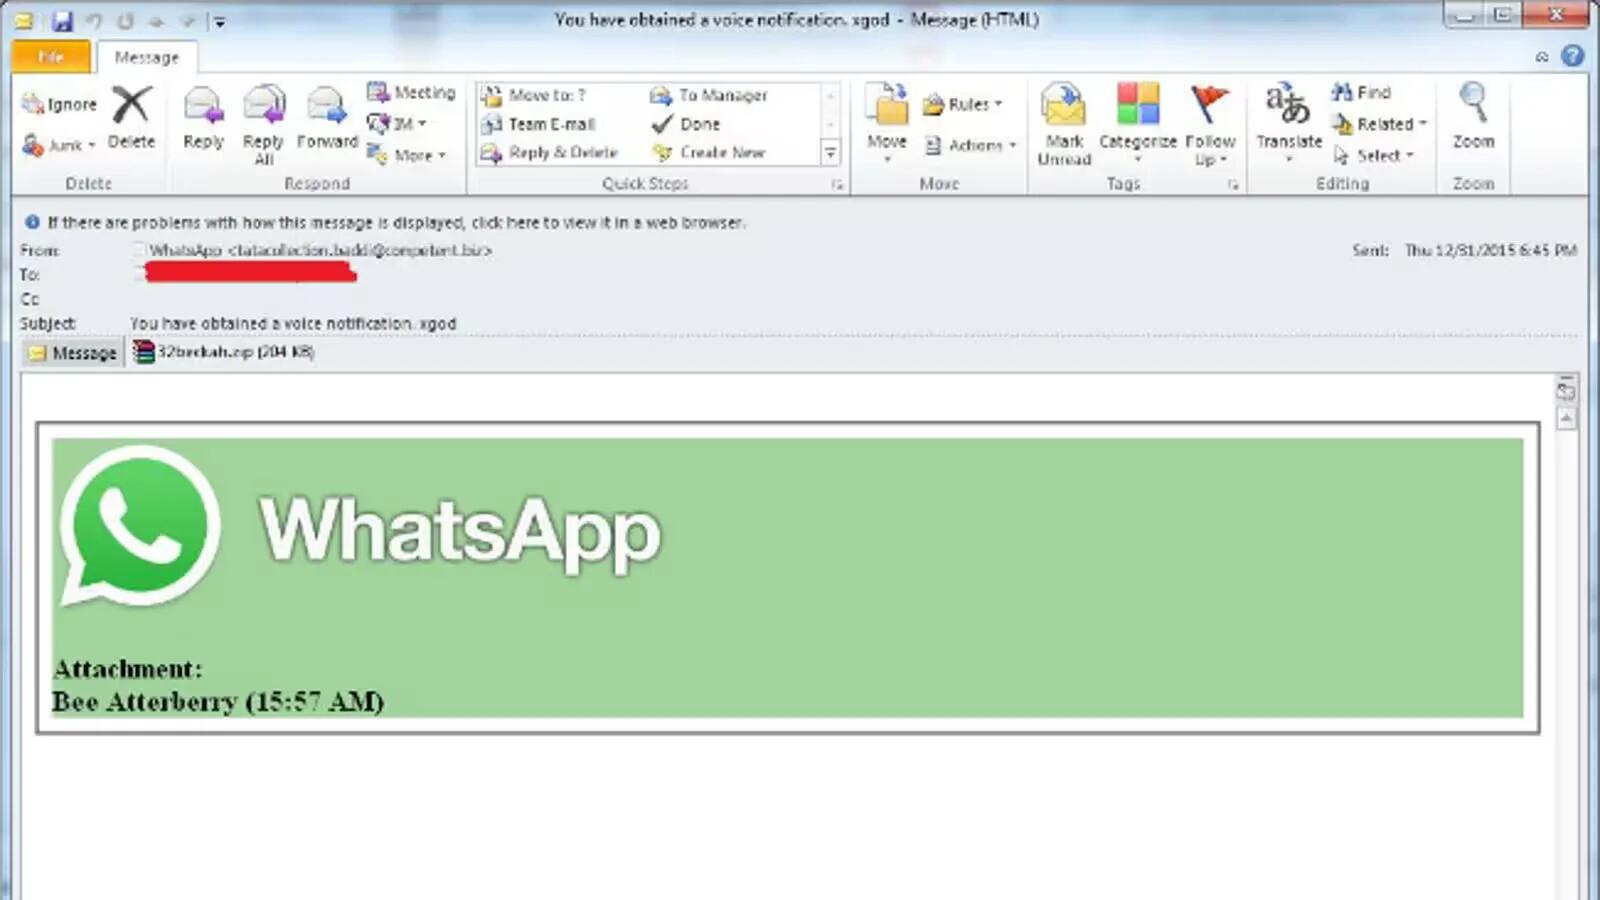Open the Select dropdown
This screenshot has width=1600, height=900.
[x=1373, y=155]
